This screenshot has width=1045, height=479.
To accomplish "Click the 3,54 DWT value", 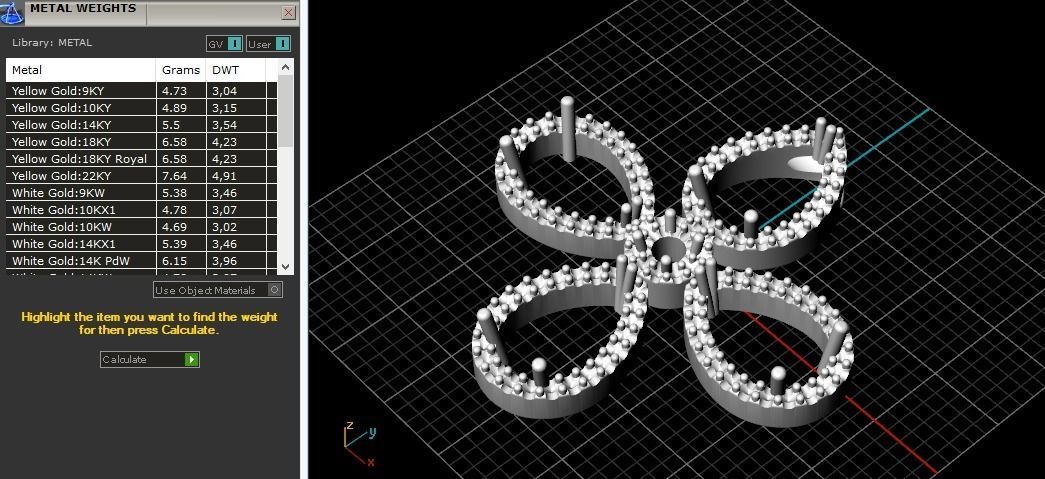I will click(225, 125).
